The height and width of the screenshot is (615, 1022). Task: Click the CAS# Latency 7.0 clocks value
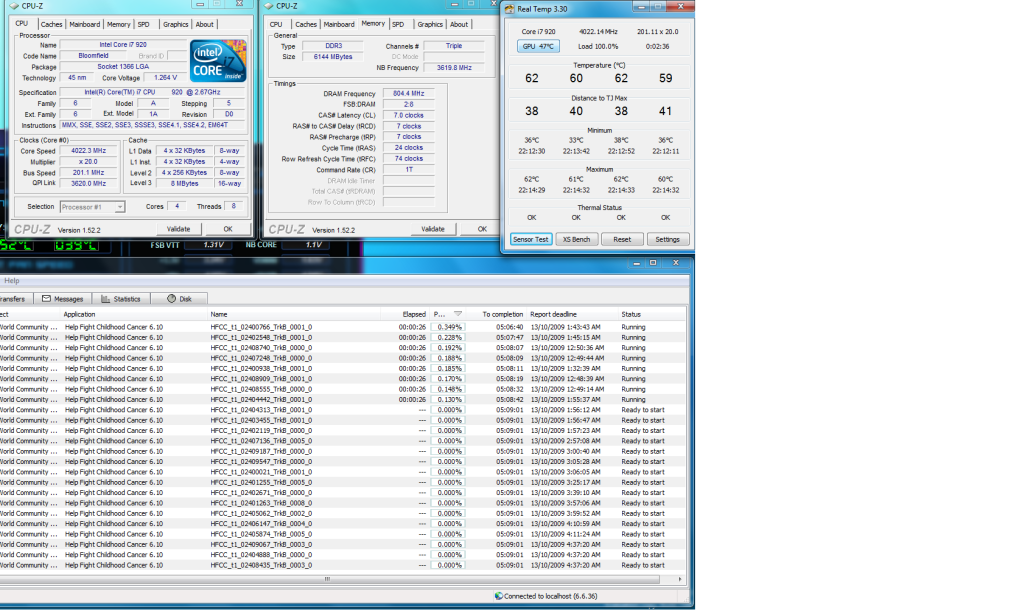click(409, 115)
